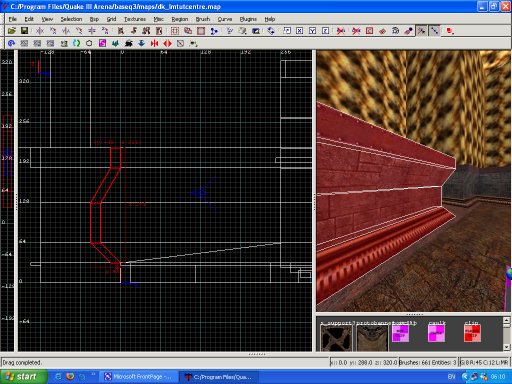
Task: Click the red diamond-shaped toolbar icon
Action: (x=382, y=31)
